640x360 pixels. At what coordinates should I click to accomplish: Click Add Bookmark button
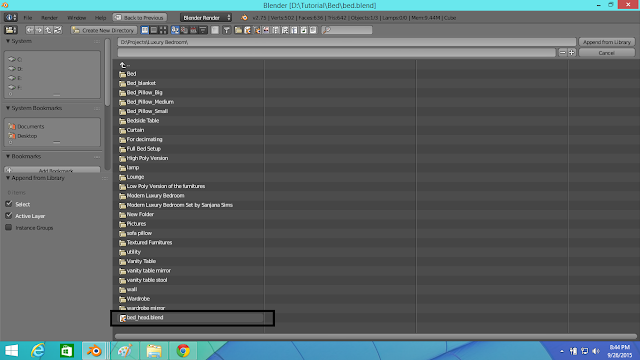[x=52, y=170]
